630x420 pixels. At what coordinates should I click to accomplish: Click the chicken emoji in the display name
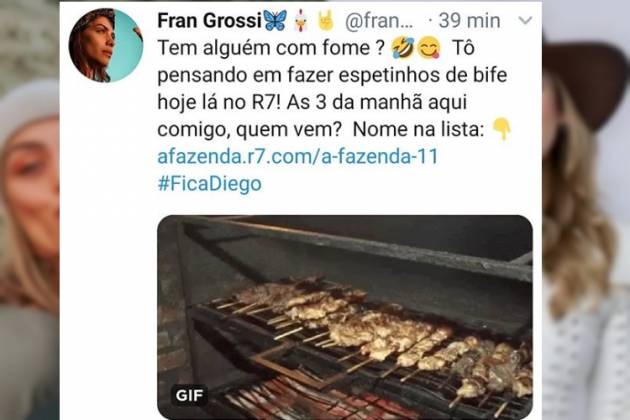pos(301,20)
